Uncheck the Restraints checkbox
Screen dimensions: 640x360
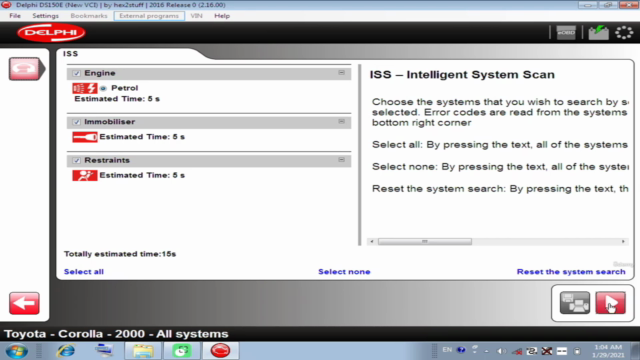[76, 160]
